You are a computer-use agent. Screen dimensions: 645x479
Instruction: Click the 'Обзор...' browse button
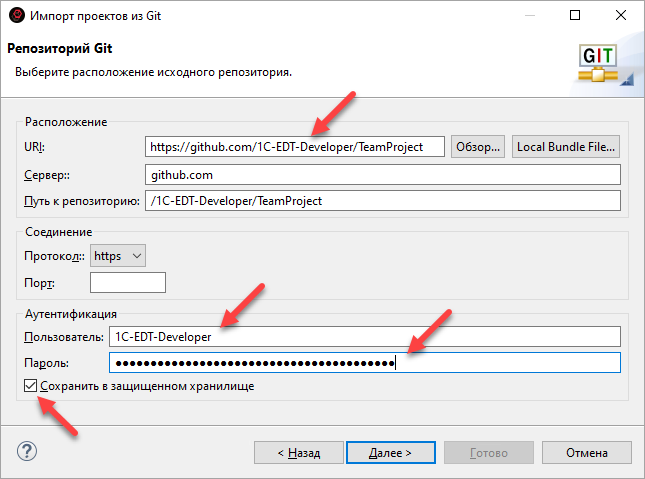coord(477,147)
